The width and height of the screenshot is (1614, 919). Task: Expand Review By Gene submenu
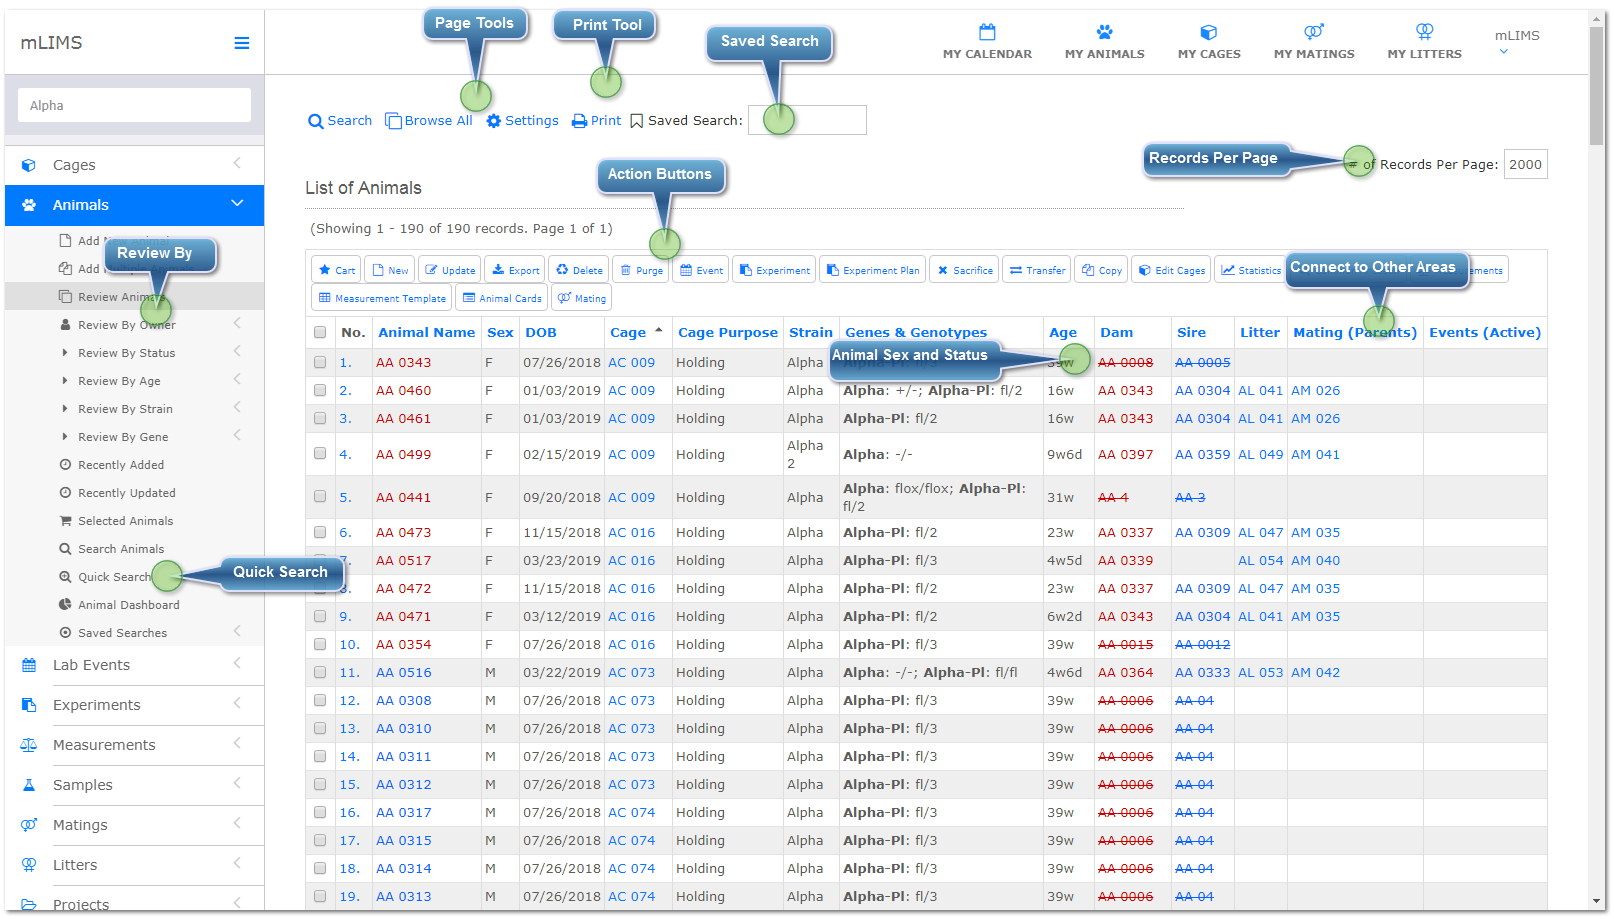click(134, 437)
